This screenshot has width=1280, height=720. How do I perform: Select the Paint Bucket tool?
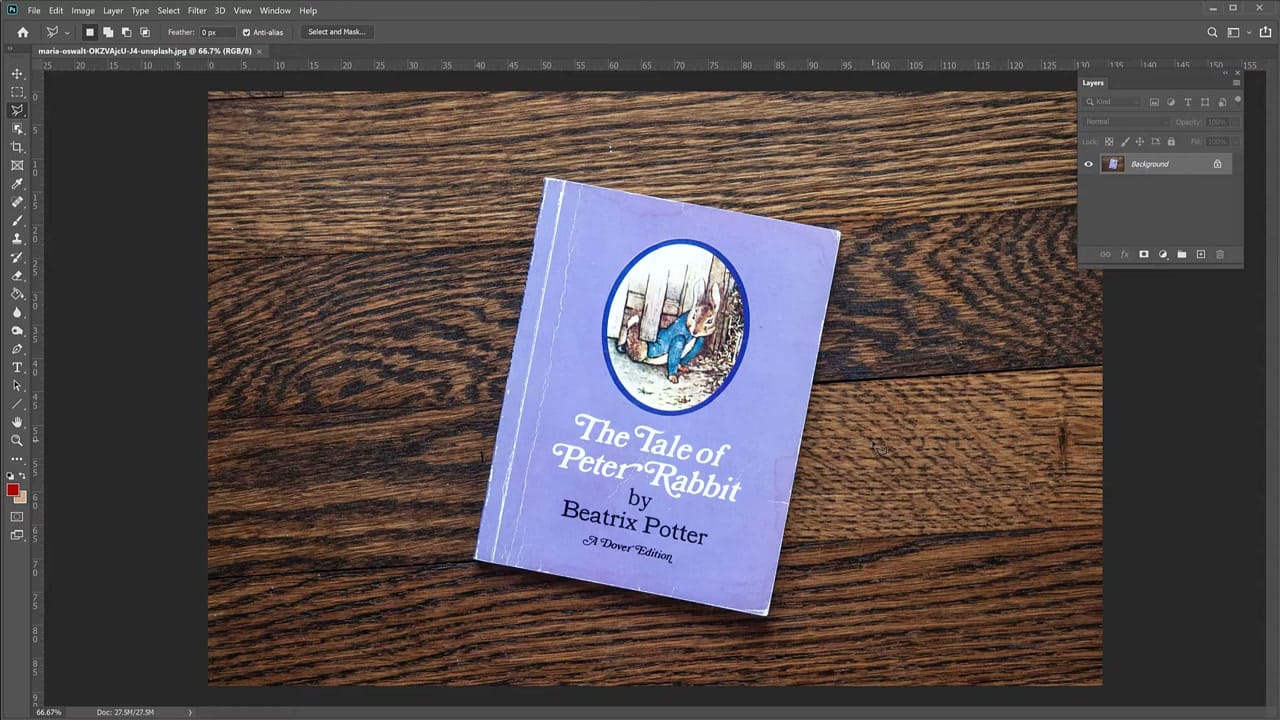pos(17,294)
